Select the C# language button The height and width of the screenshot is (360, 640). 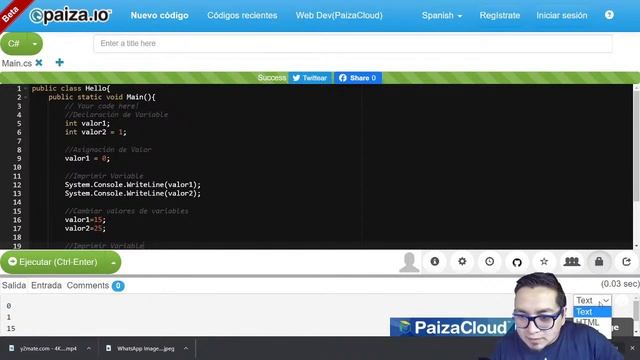[14, 44]
